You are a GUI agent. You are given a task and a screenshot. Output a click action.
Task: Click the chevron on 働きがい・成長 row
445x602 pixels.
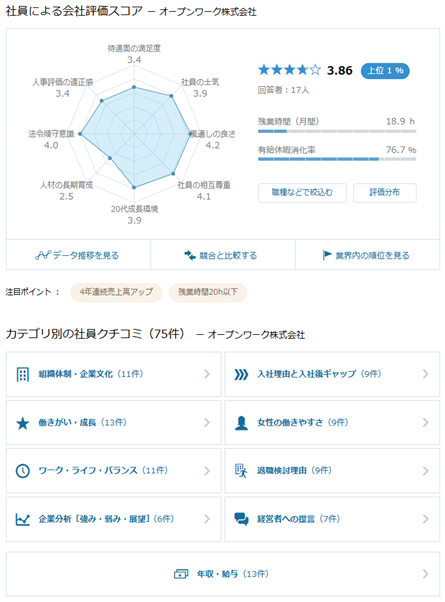tap(207, 423)
